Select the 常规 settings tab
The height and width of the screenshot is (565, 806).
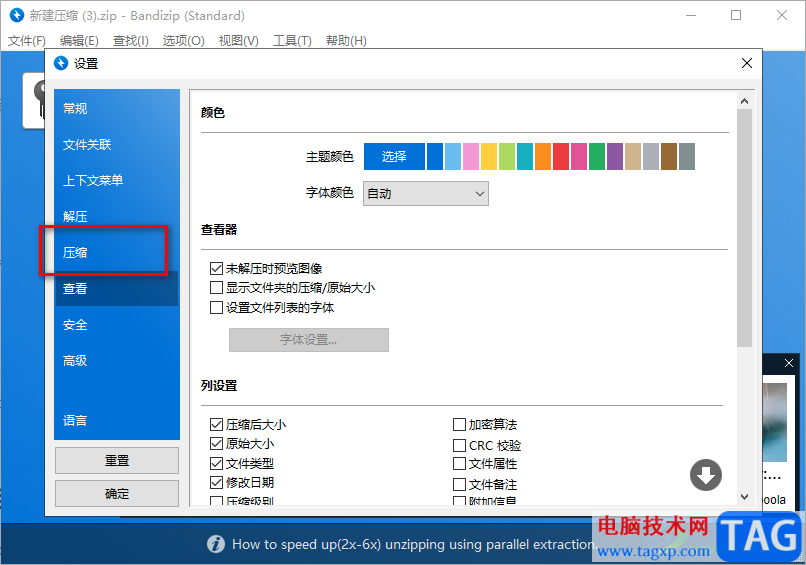(117, 108)
